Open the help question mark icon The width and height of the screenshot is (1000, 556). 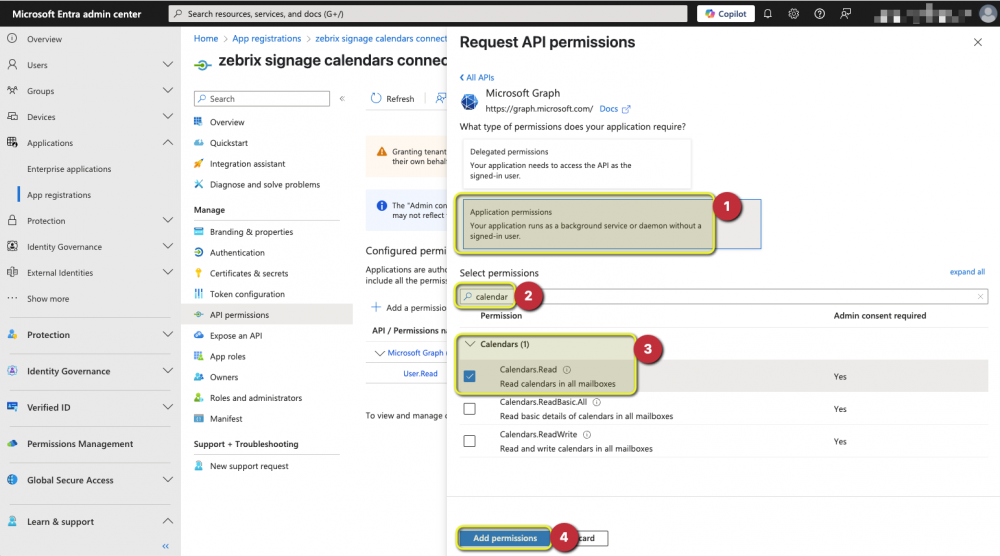[x=820, y=13]
